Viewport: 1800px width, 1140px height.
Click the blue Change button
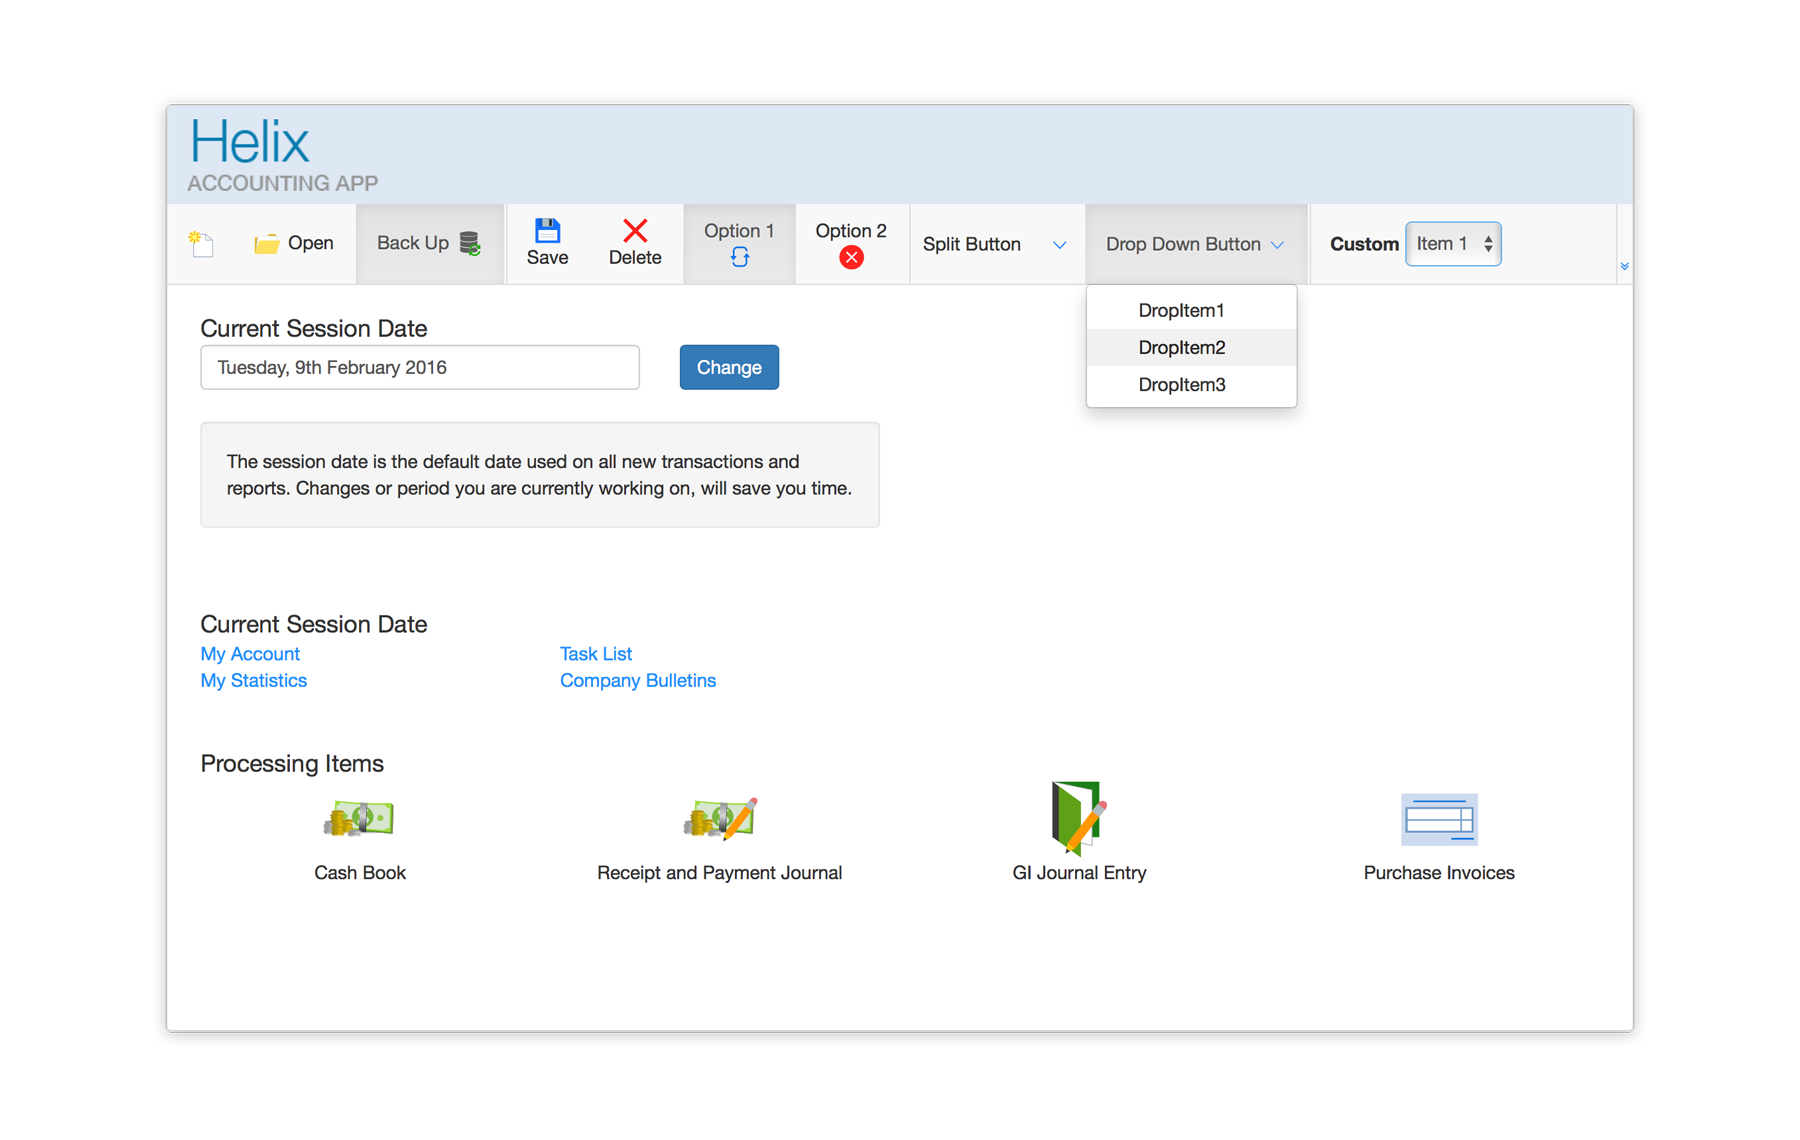(729, 368)
